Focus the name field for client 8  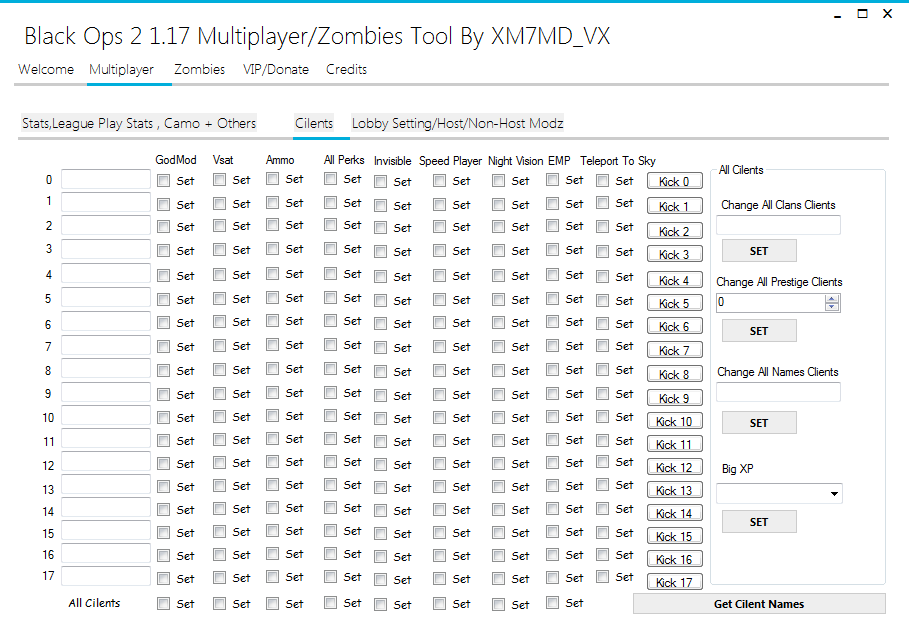(106, 369)
